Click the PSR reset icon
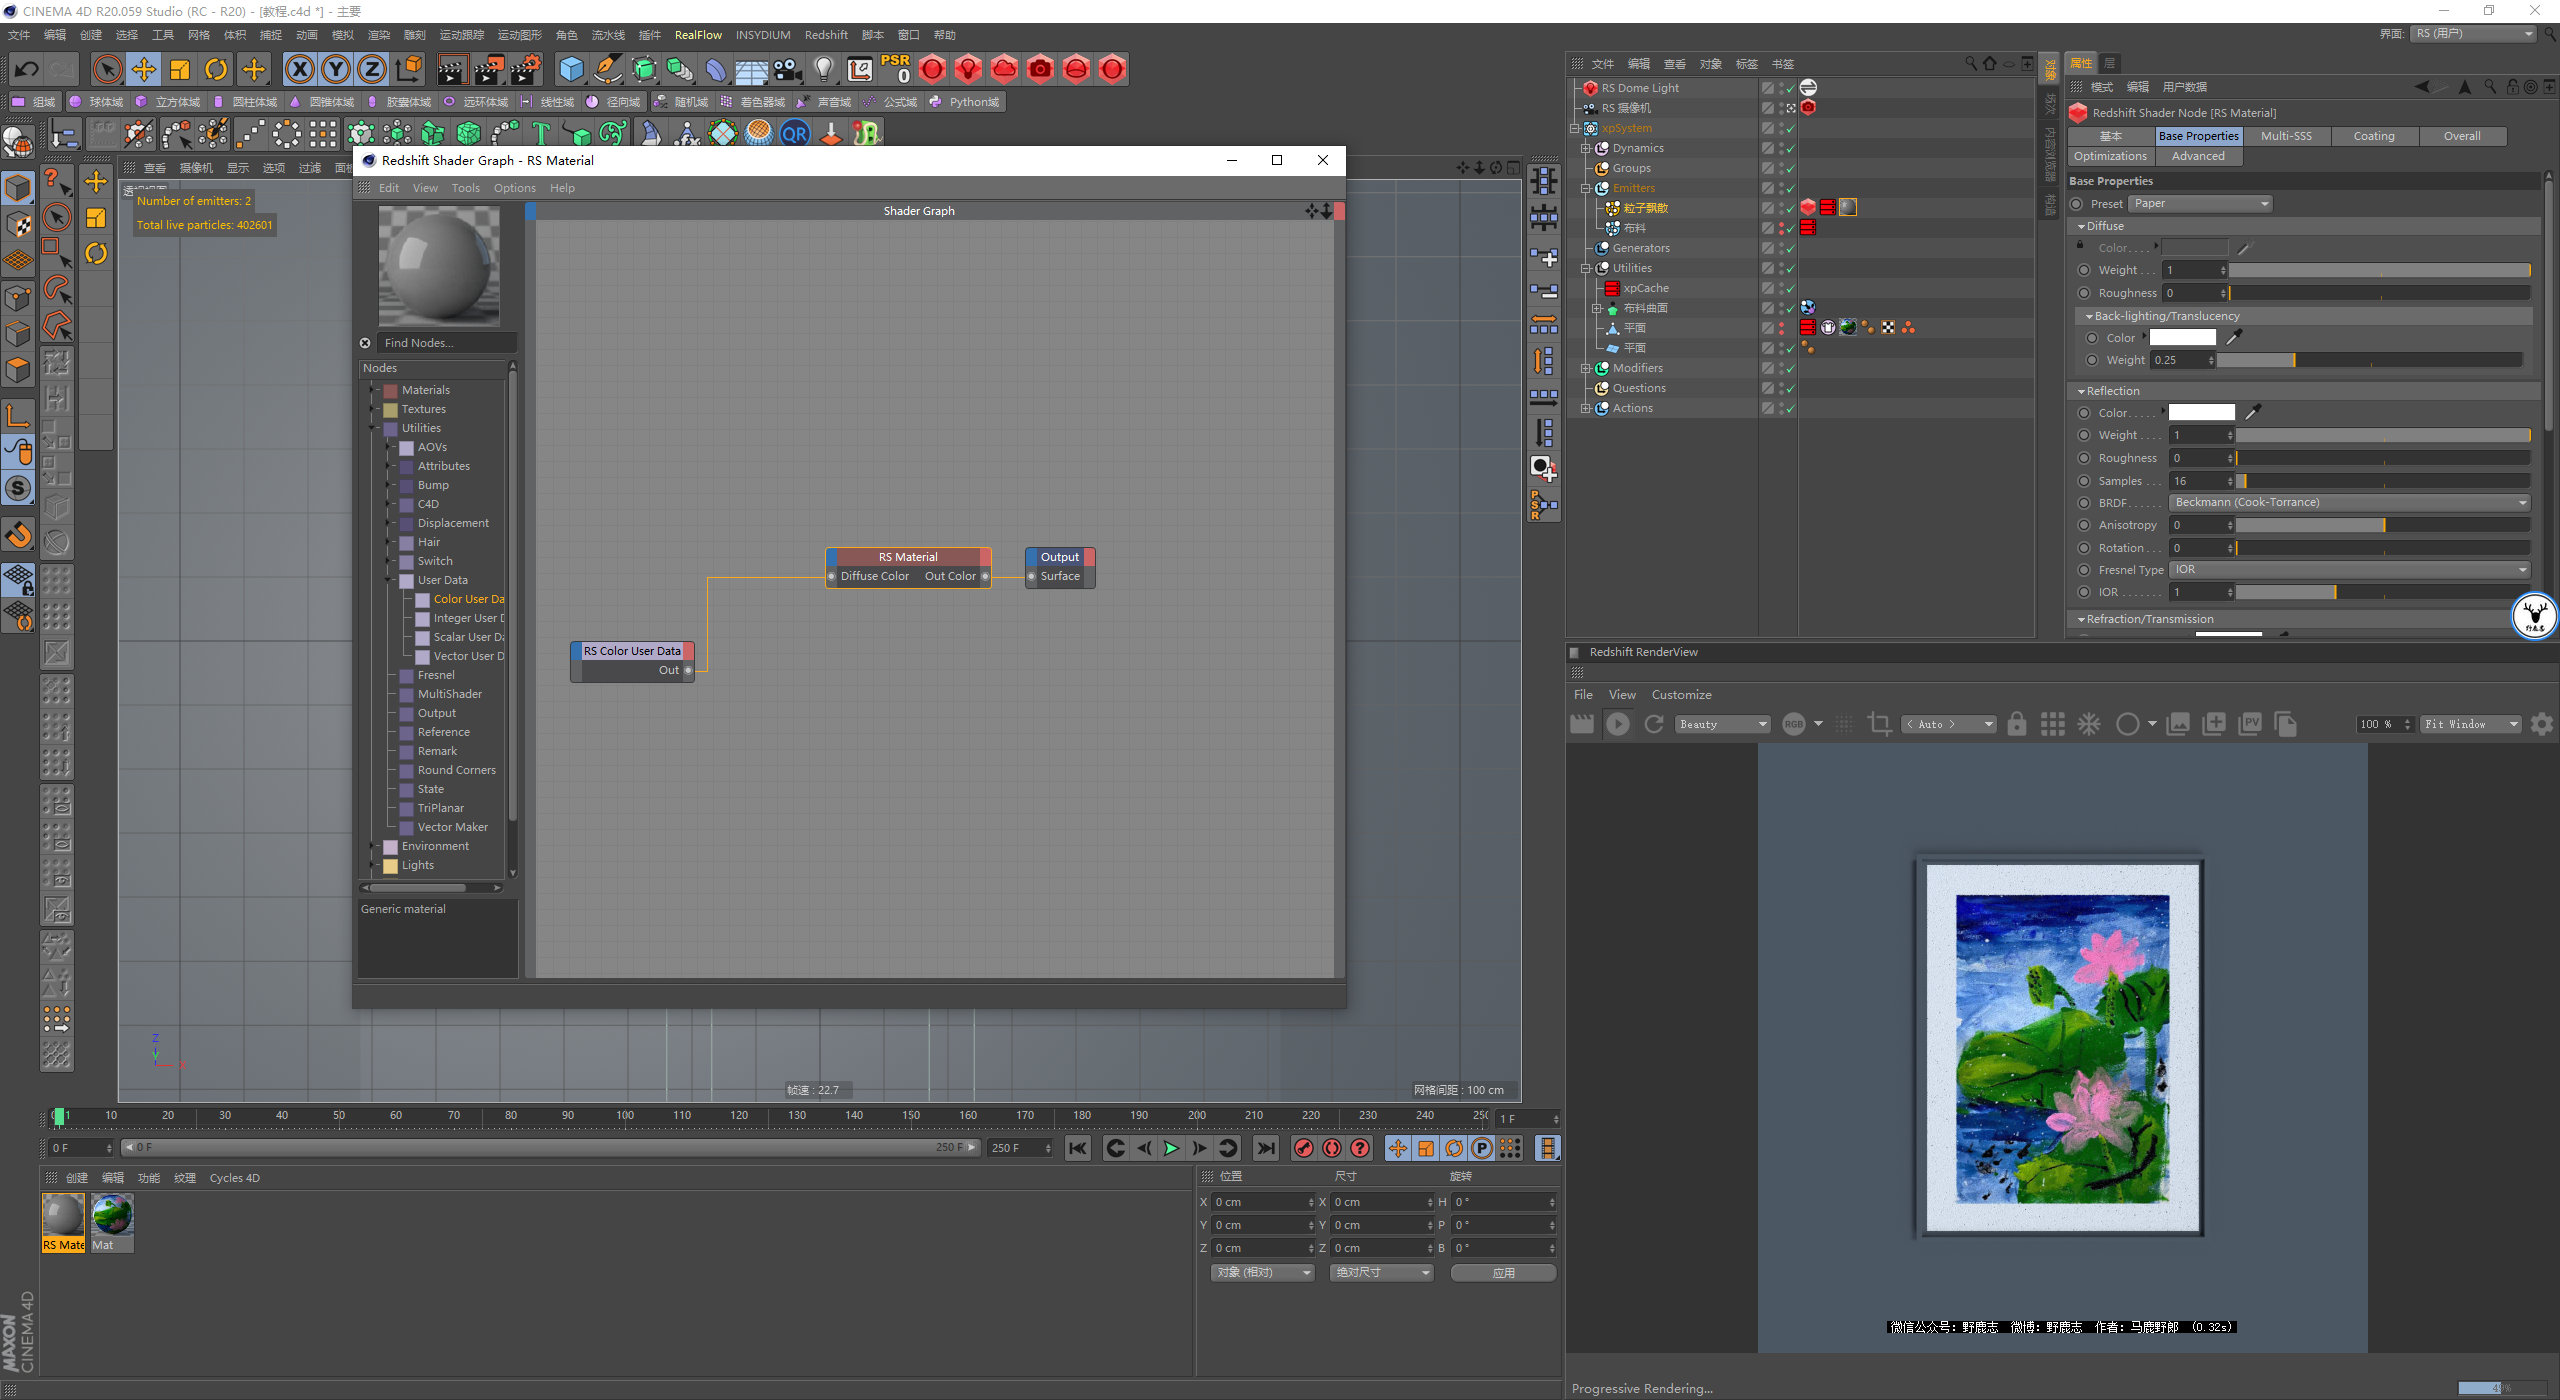The image size is (2560, 1400). [895, 69]
